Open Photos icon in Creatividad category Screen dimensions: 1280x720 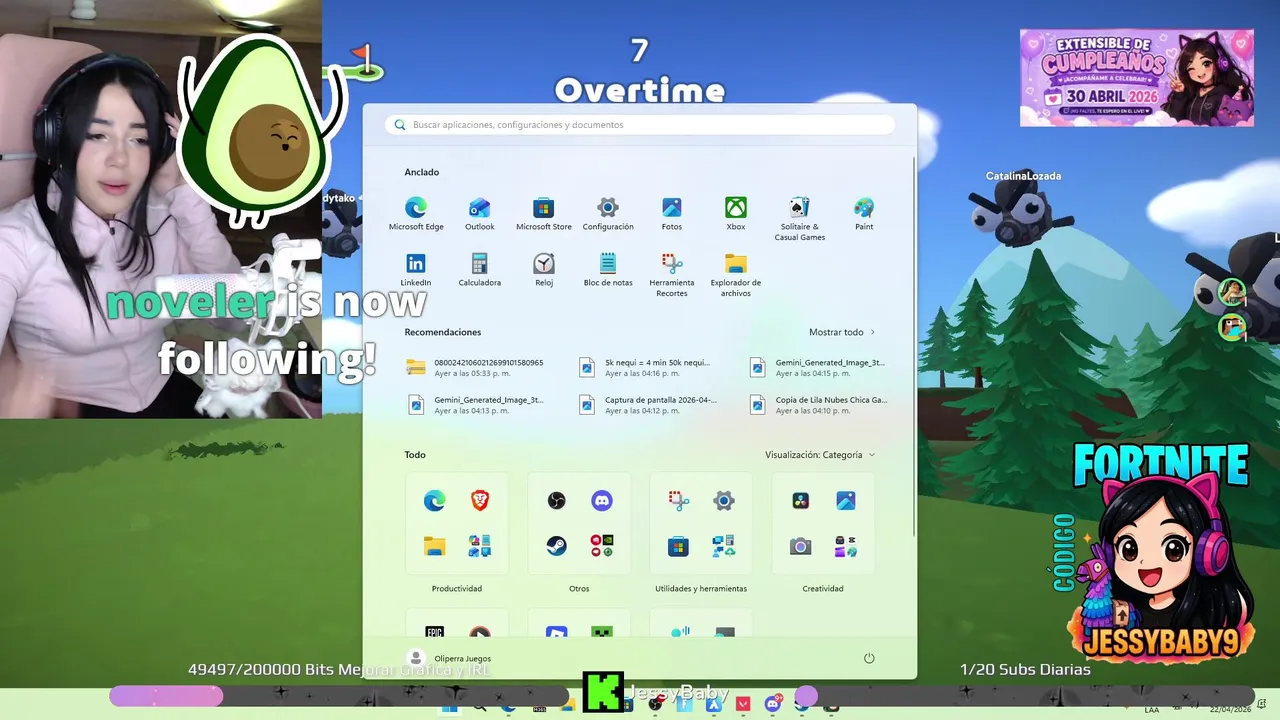tap(846, 501)
